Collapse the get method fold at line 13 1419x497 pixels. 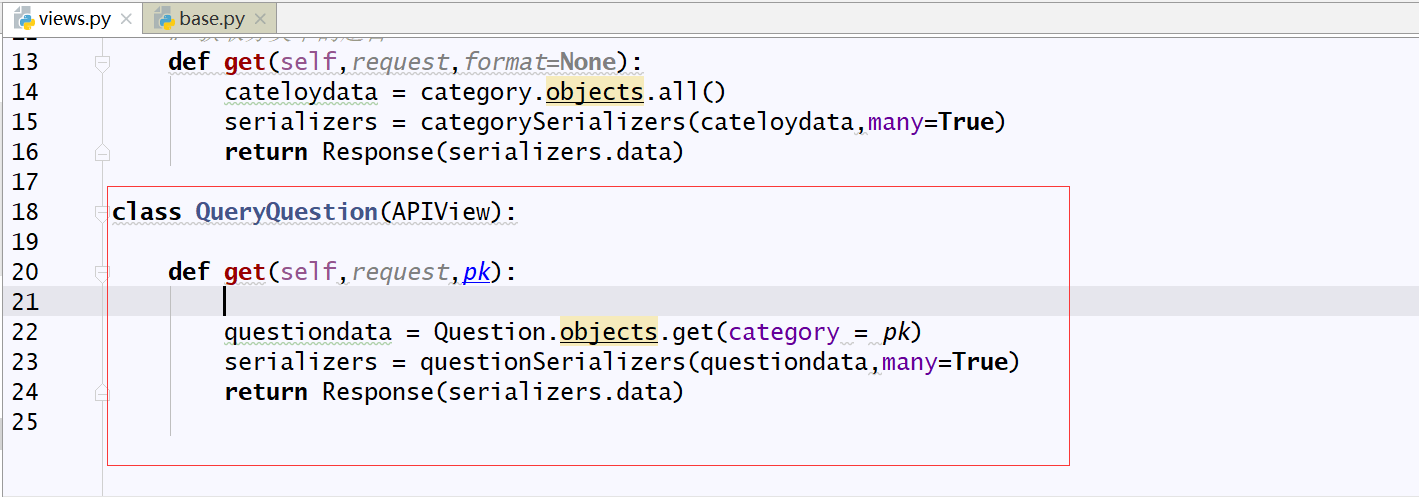[x=101, y=62]
